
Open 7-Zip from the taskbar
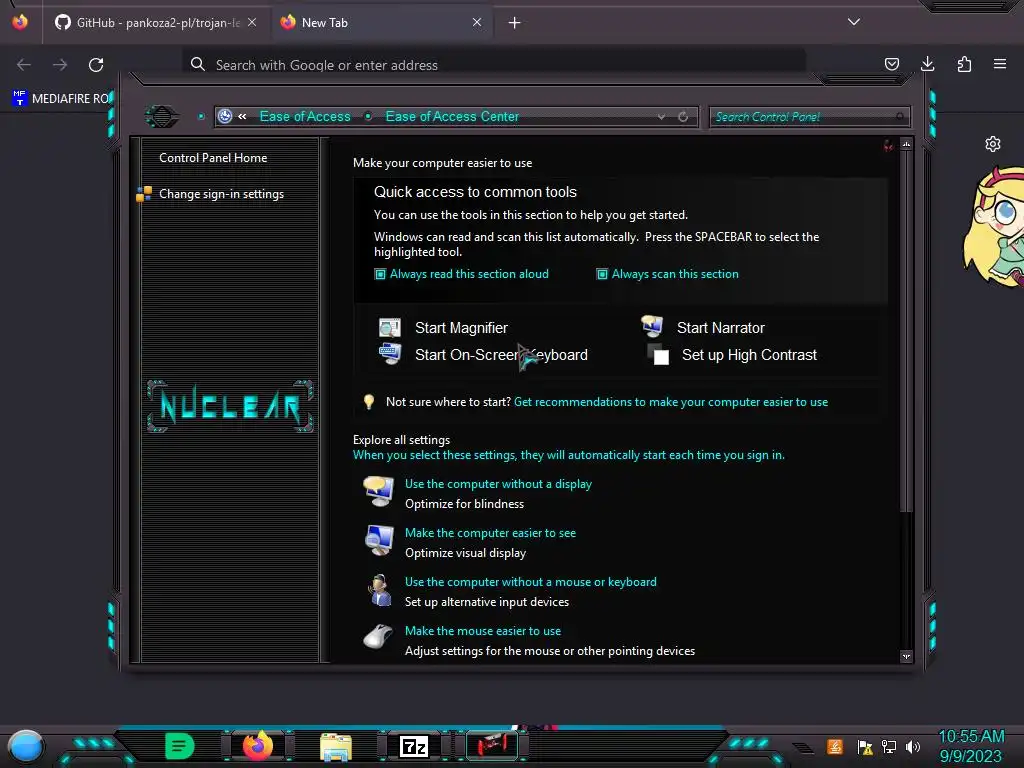[414, 746]
